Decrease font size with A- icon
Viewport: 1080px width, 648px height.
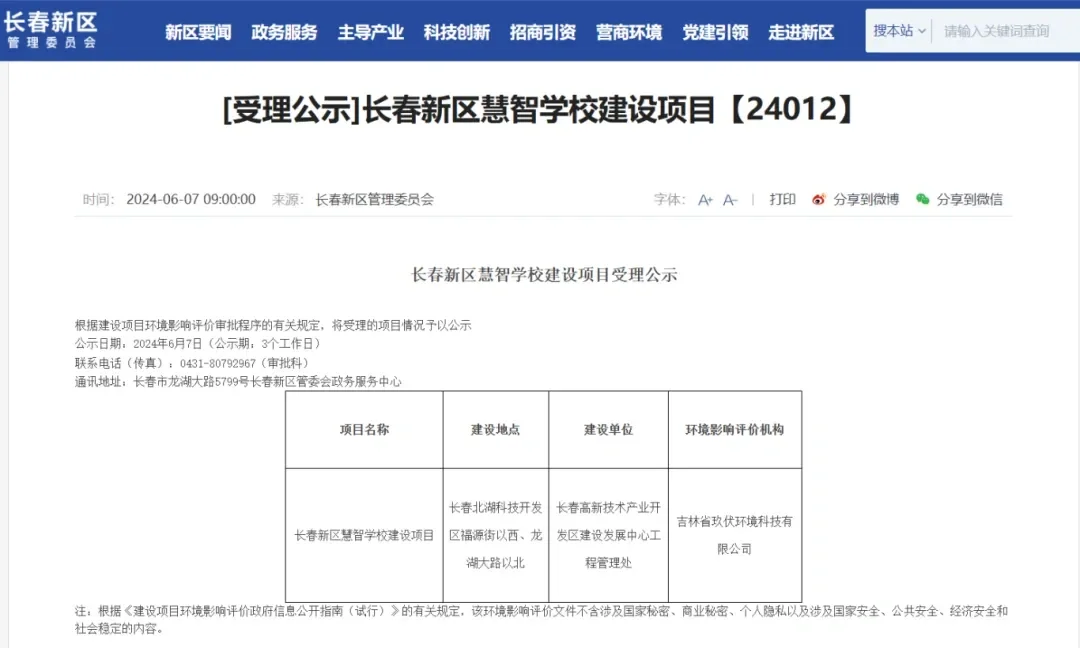click(730, 200)
